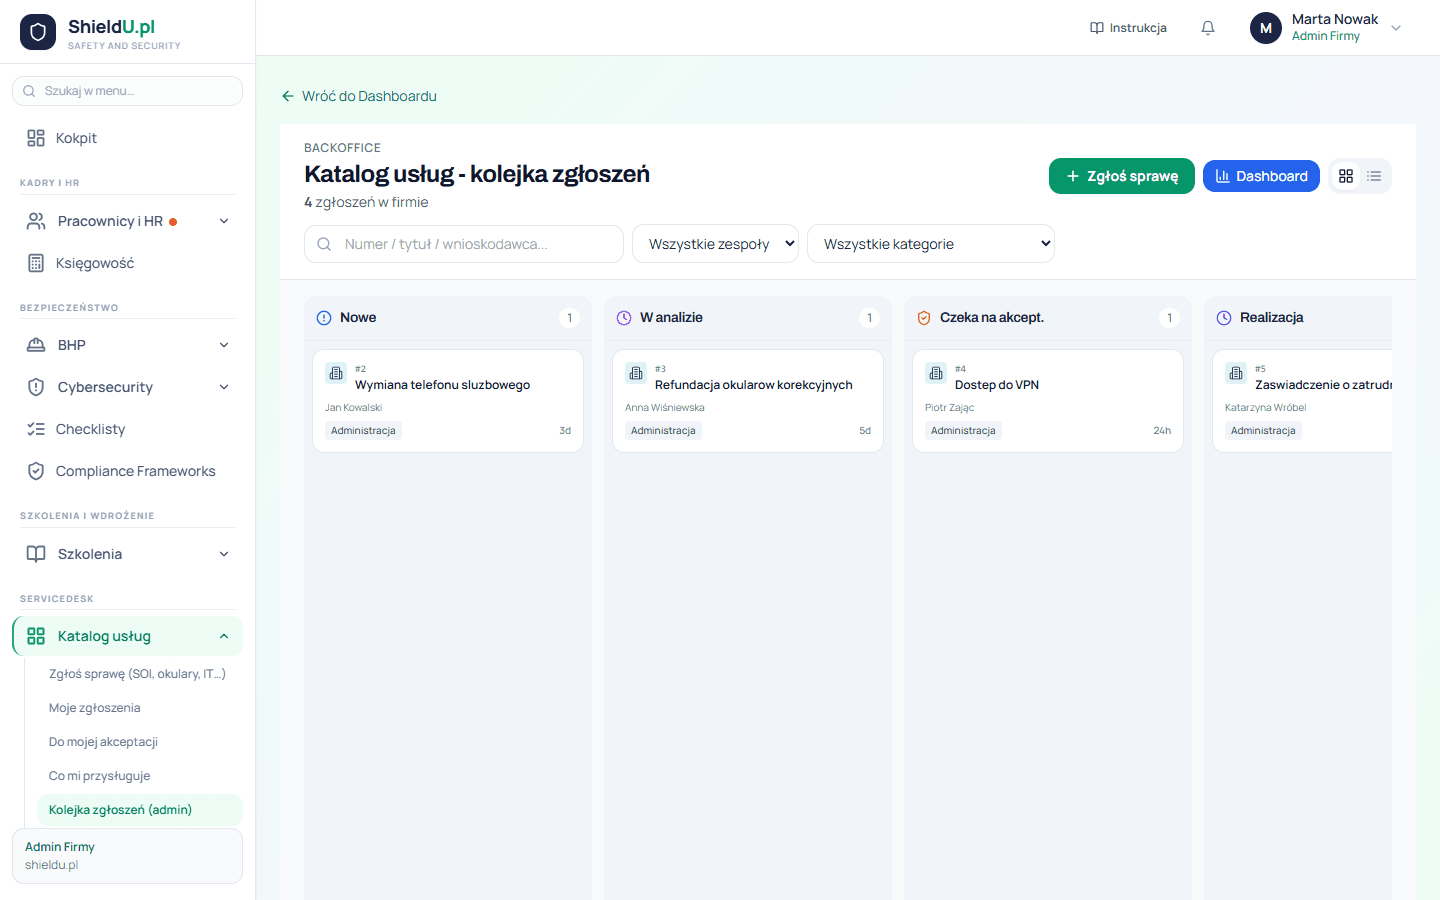Image resolution: width=1440 pixels, height=900 pixels.
Task: Click the W analizie clock icon
Action: 624,318
